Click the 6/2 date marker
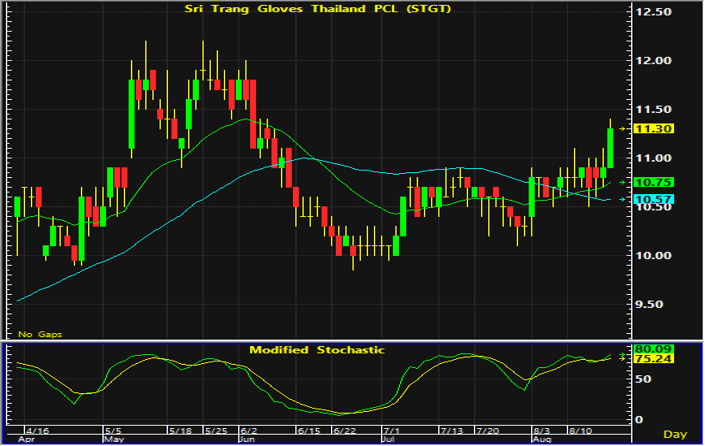Screen dimensions: 705x446 pyautogui.click(x=248, y=431)
